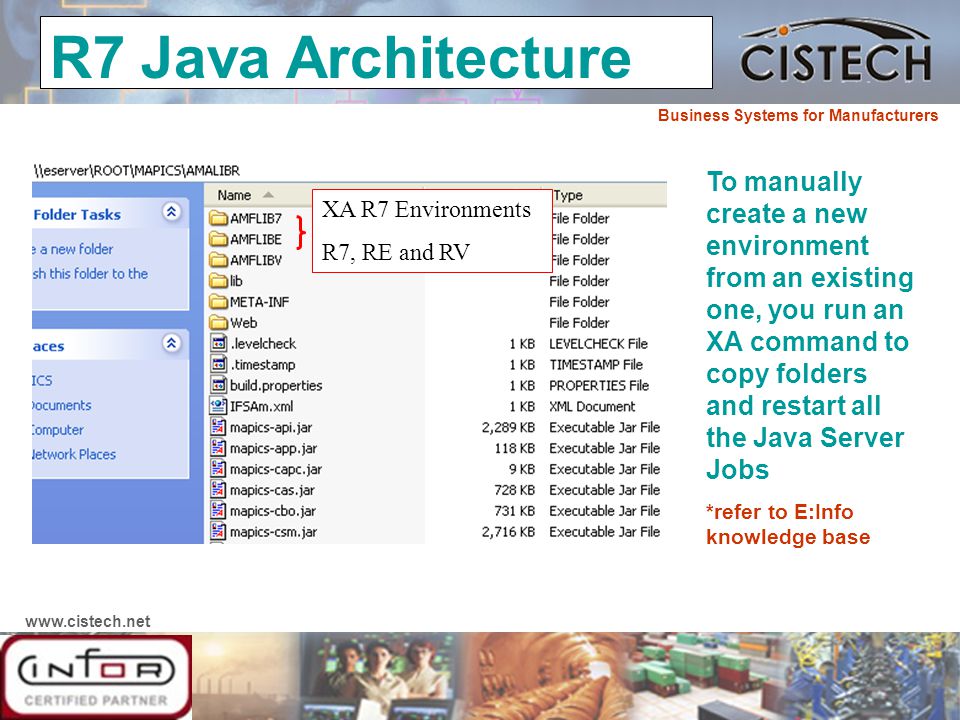Open the My Network Places link
Screen dimensions: 960x720
pyautogui.click(x=74, y=454)
